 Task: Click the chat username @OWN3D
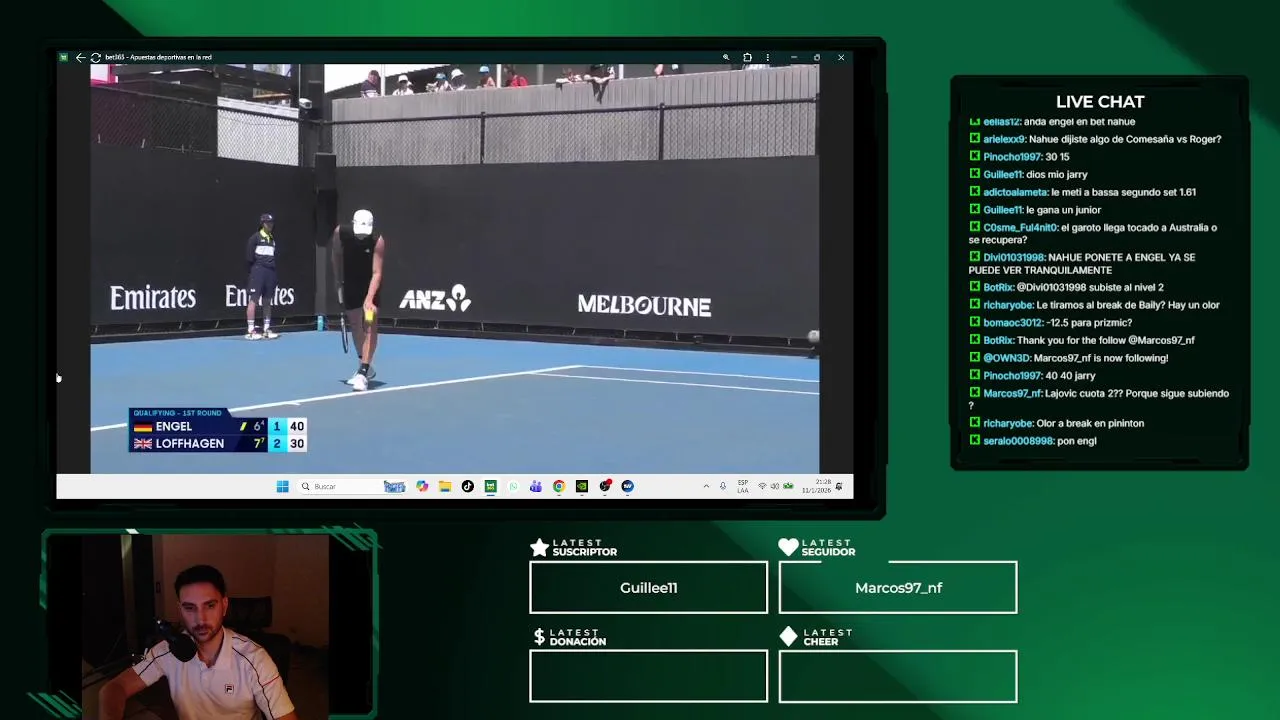pos(1006,358)
